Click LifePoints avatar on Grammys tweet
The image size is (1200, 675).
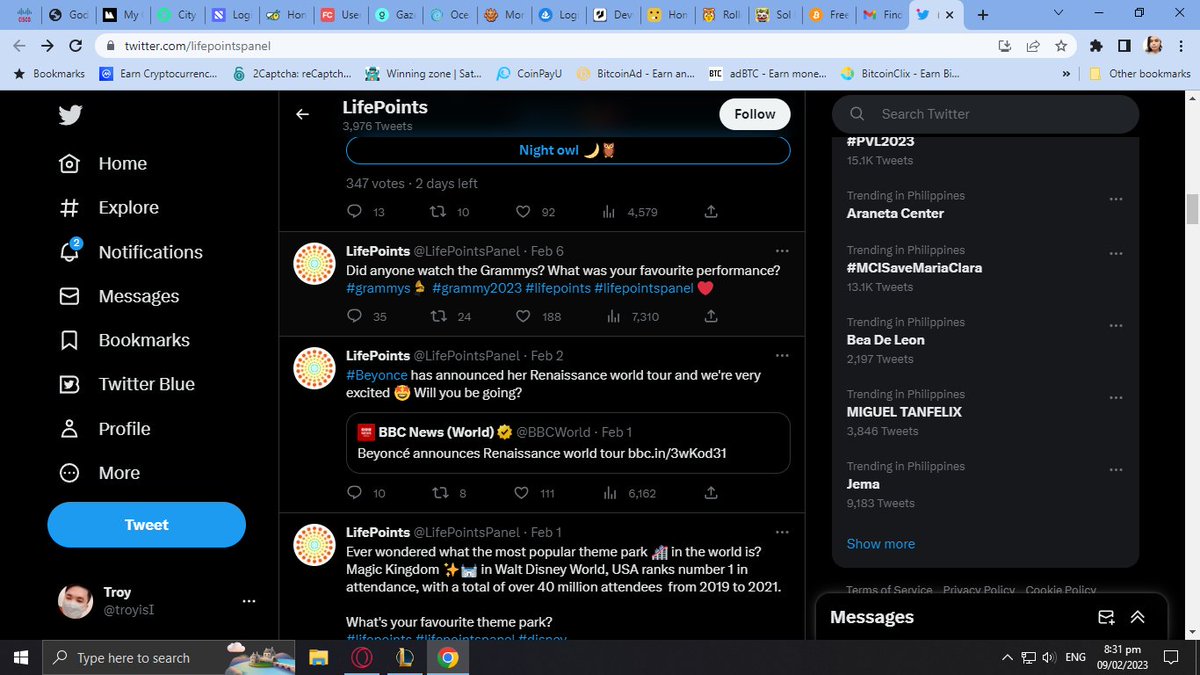tap(313, 263)
